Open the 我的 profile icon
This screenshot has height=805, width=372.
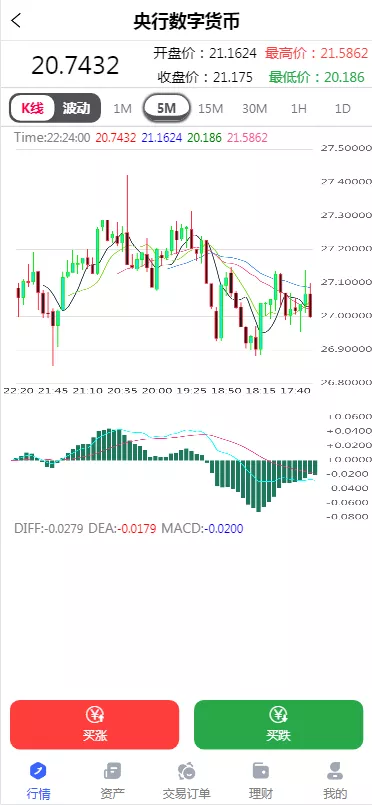click(x=335, y=771)
